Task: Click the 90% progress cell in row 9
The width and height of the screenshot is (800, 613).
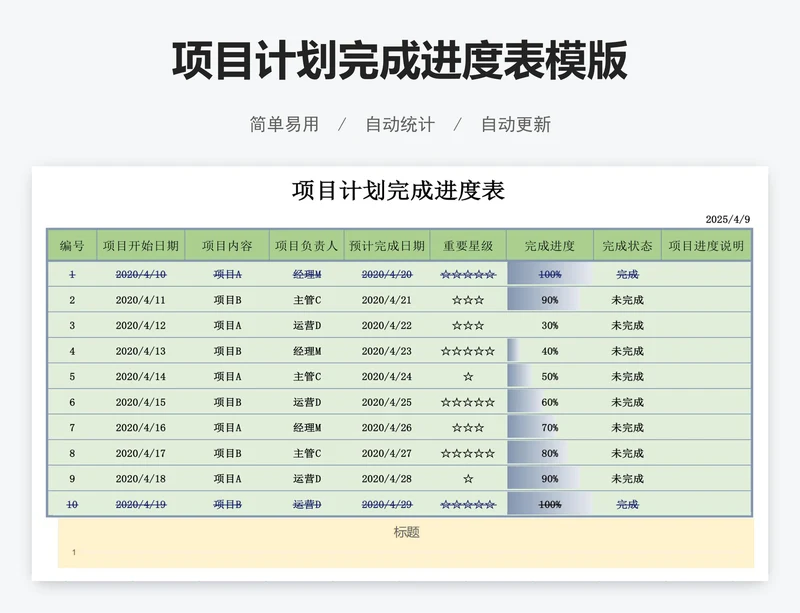Action: coord(550,479)
